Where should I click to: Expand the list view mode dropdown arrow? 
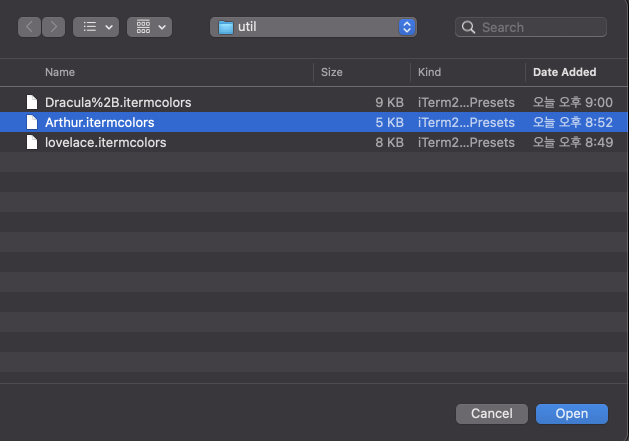pyautogui.click(x=109, y=27)
